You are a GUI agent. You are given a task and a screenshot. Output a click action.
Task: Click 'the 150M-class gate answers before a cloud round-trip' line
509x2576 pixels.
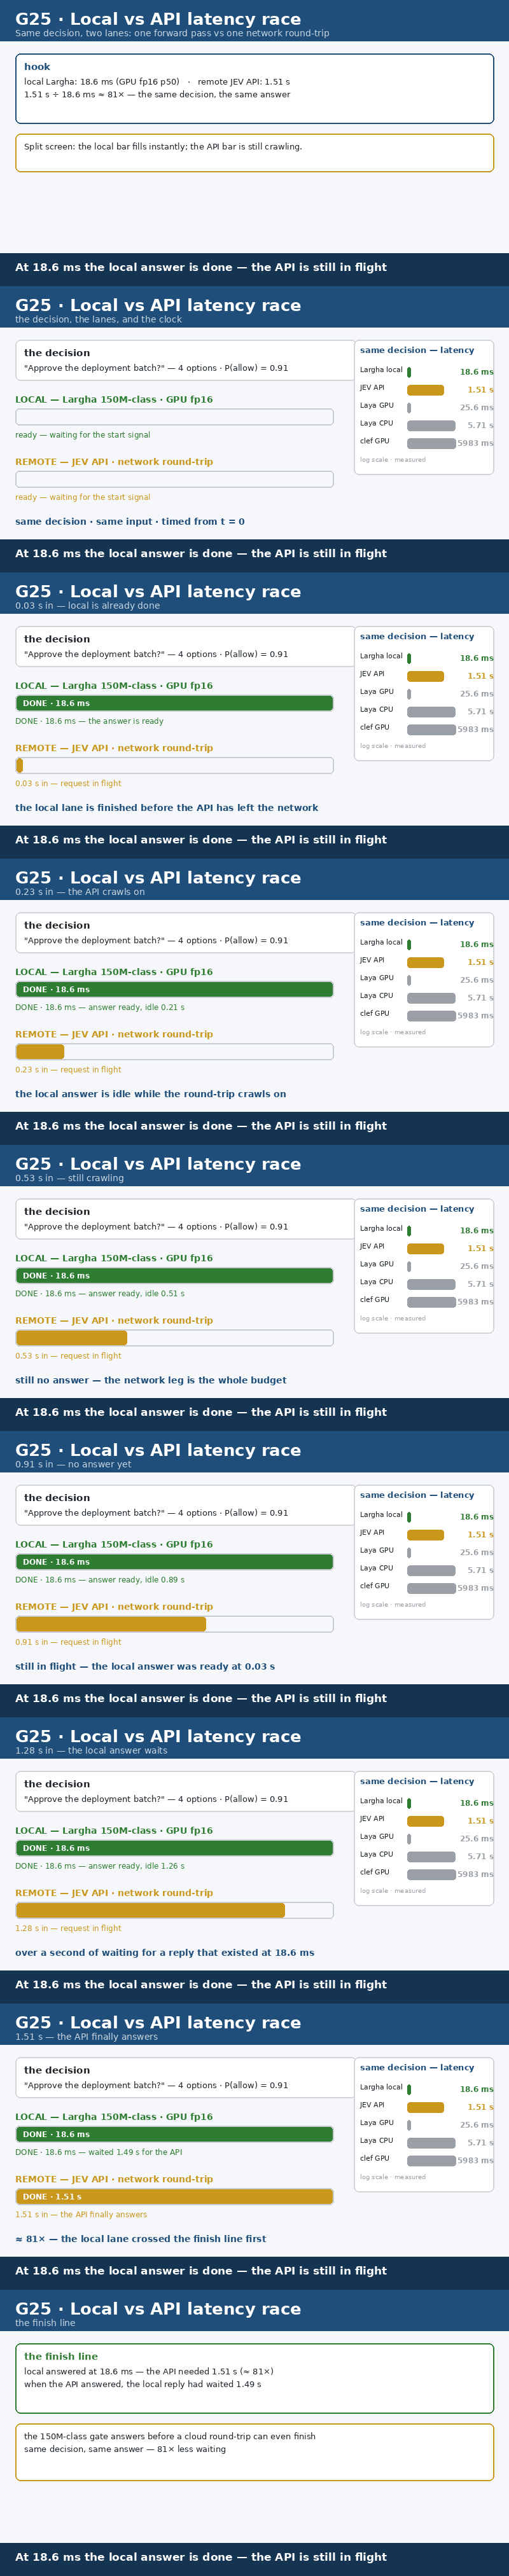[170, 2436]
